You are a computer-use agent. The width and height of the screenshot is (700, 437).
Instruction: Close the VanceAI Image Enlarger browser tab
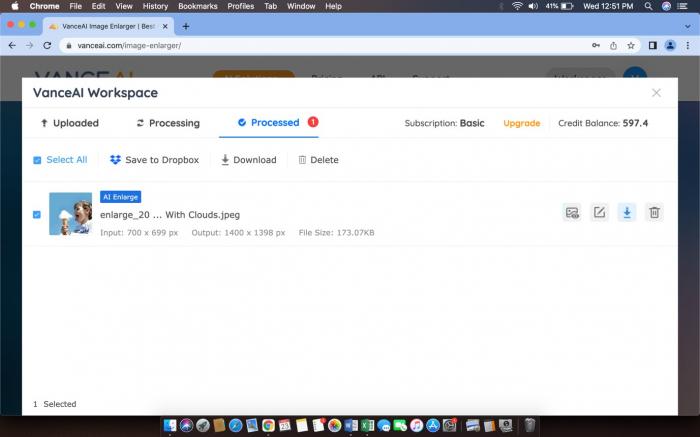(165, 26)
